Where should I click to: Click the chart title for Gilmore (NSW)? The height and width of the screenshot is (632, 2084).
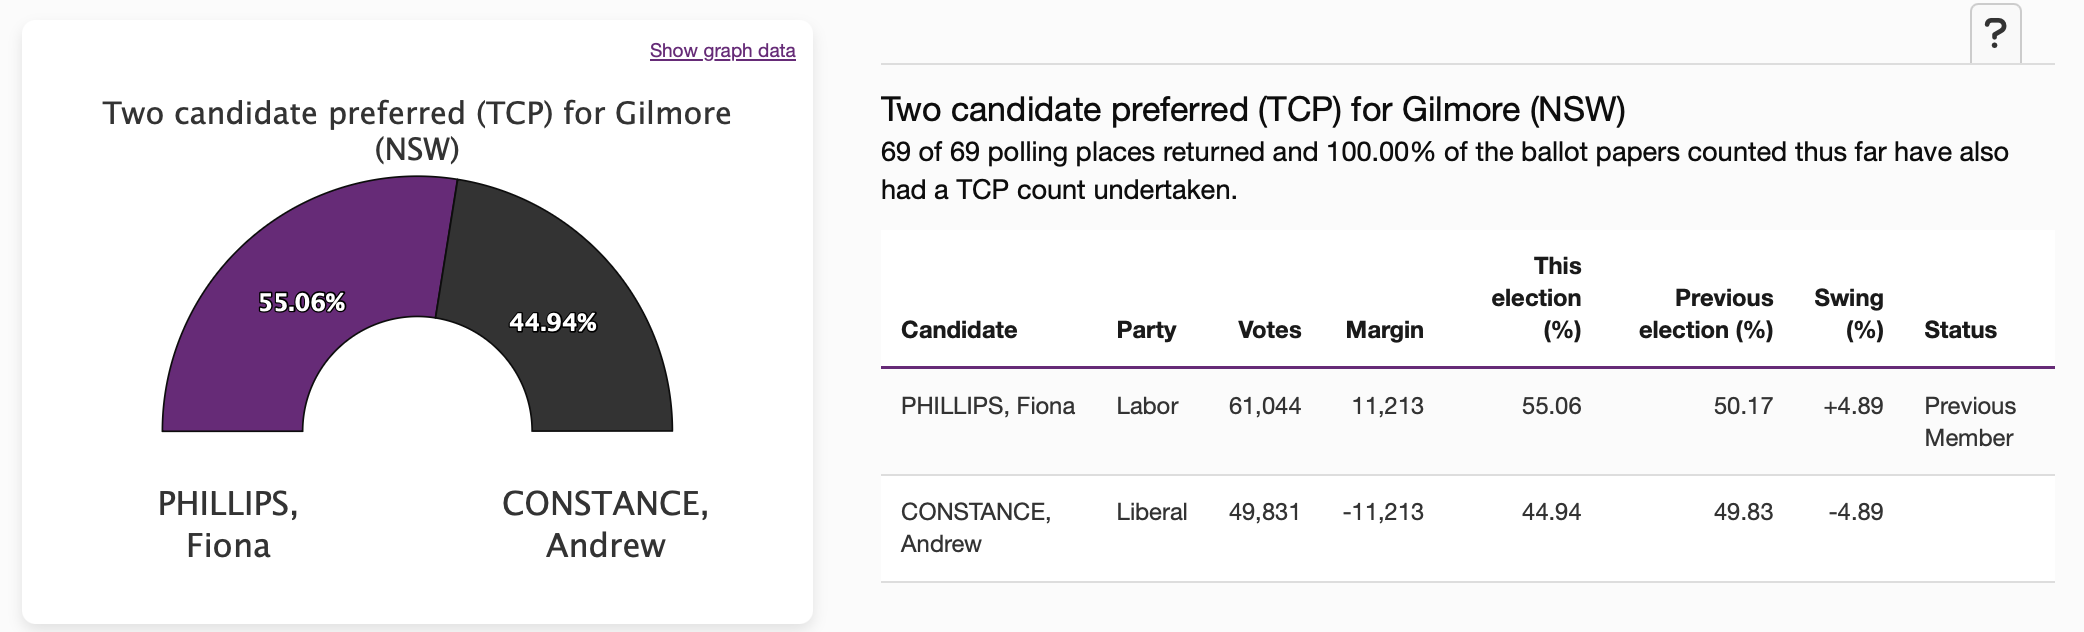pyautogui.click(x=417, y=130)
